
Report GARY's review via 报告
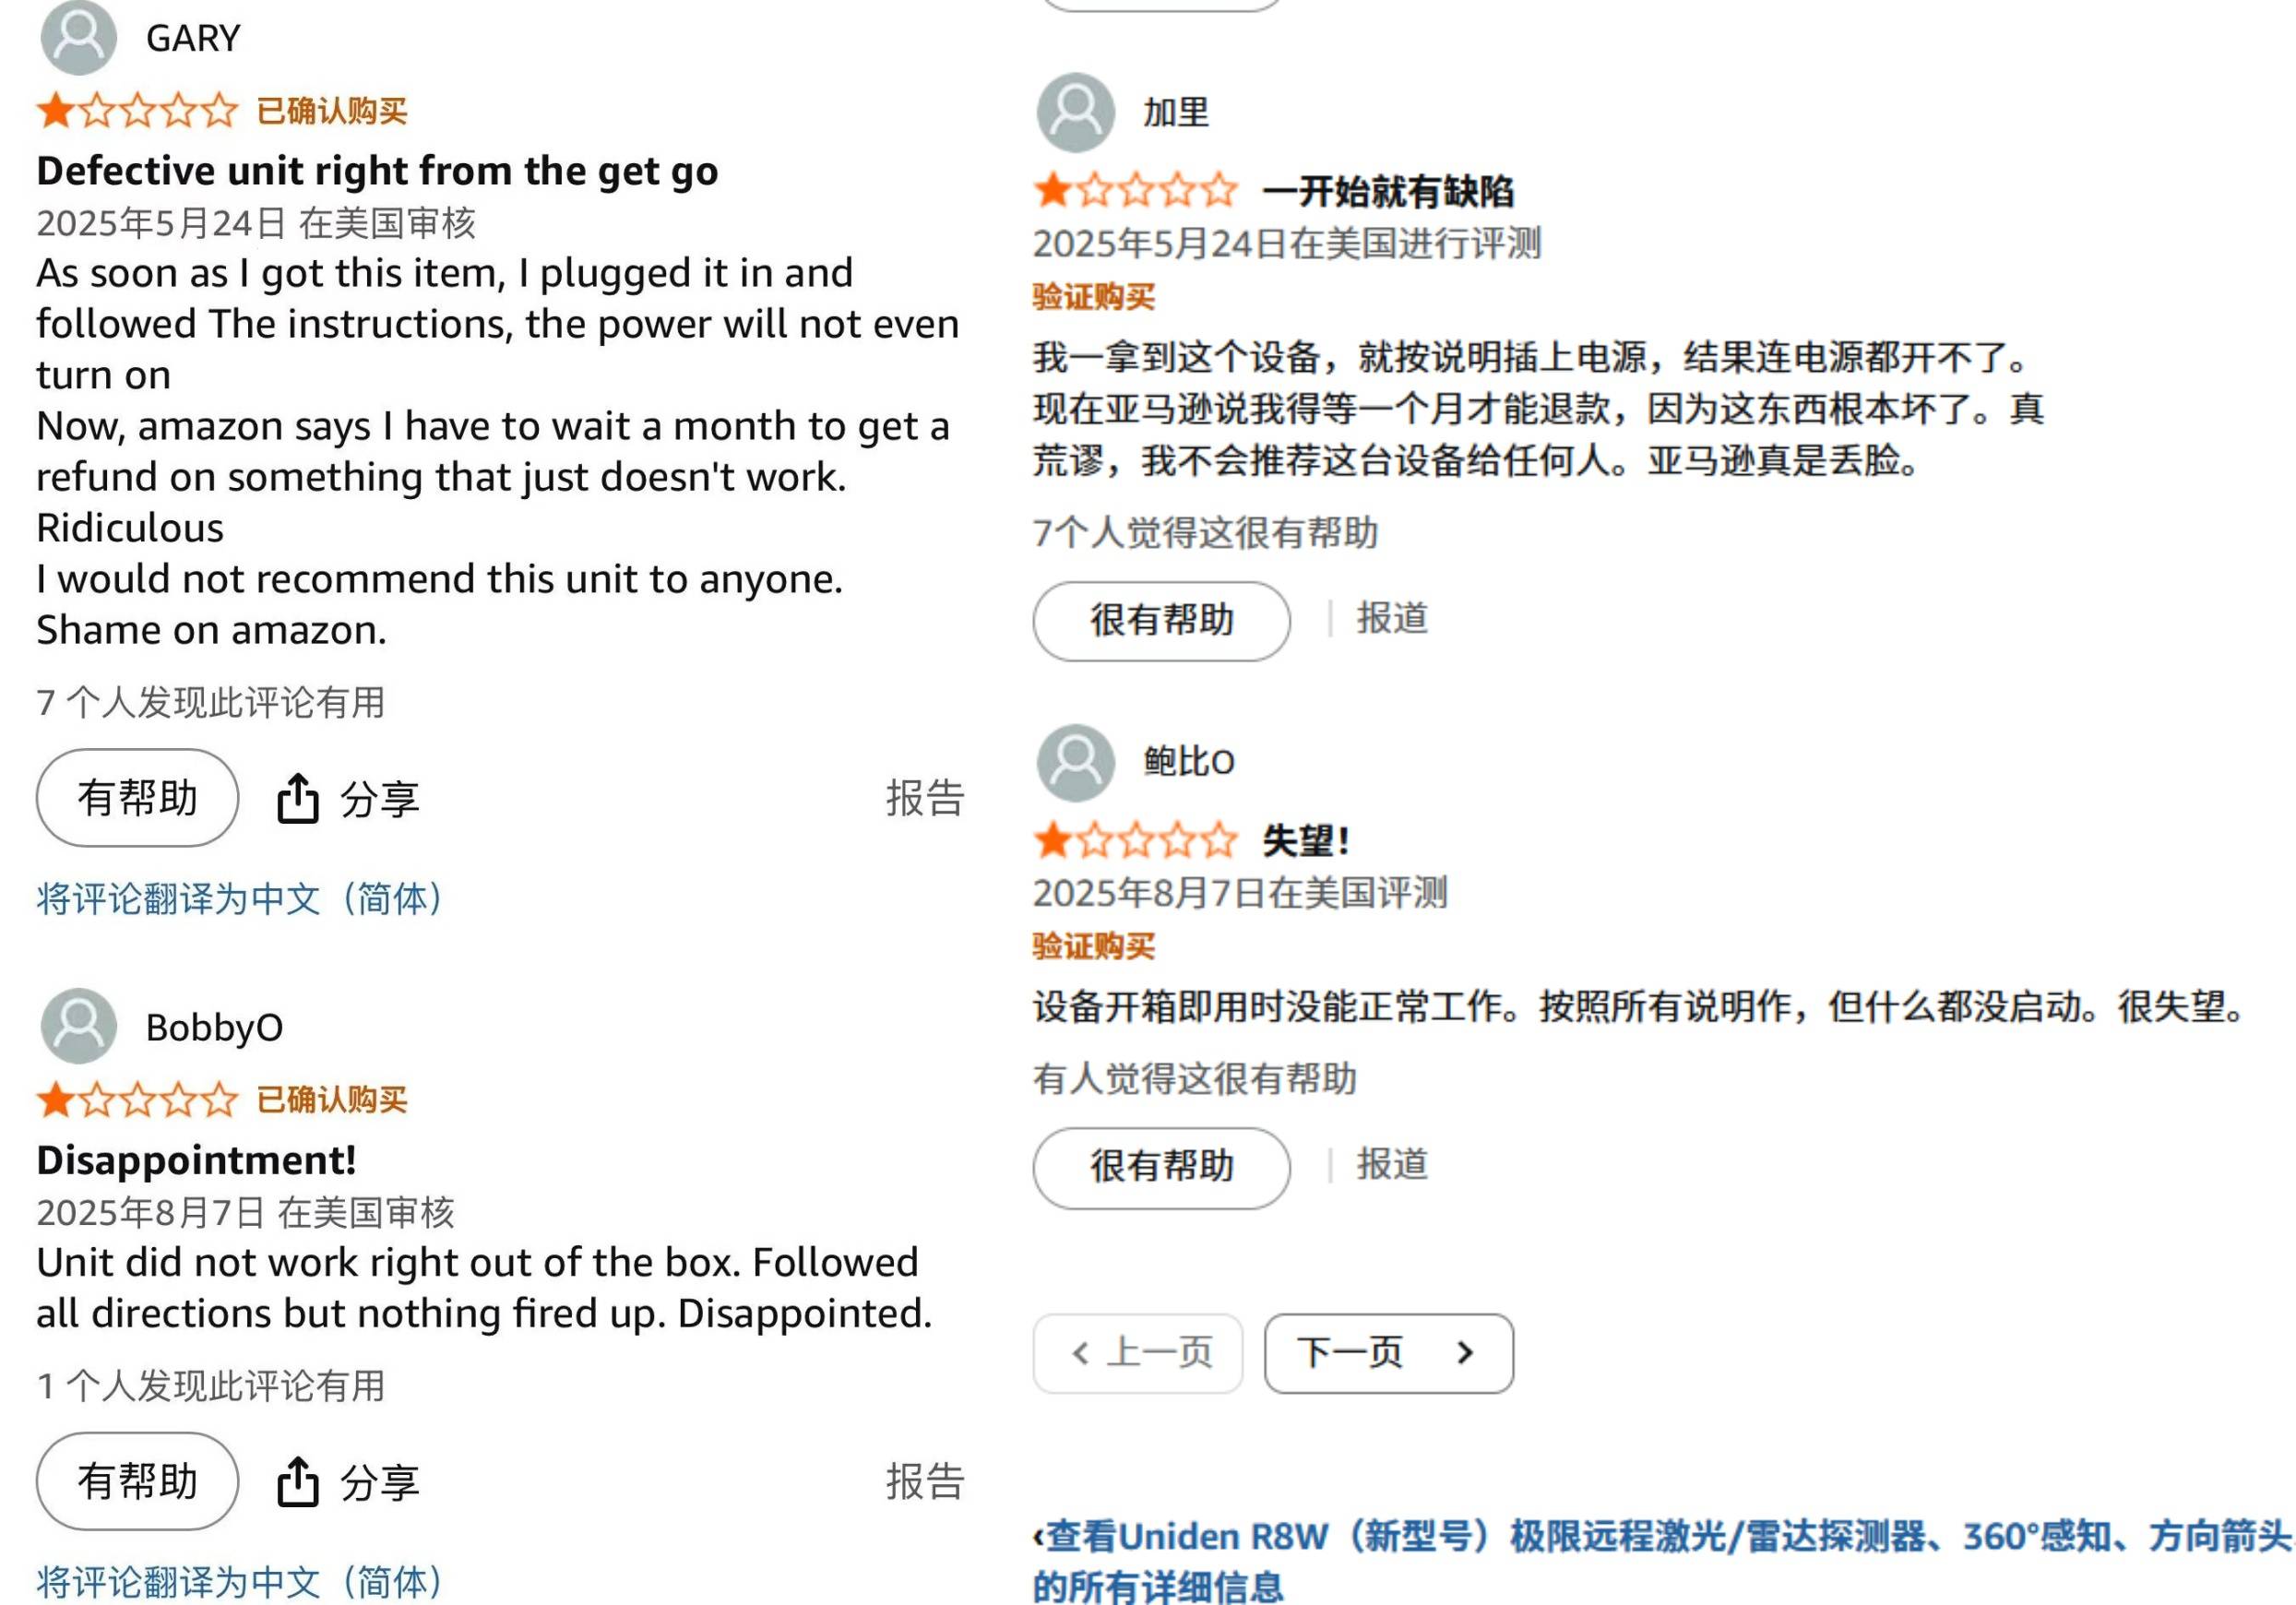pyautogui.click(x=924, y=798)
